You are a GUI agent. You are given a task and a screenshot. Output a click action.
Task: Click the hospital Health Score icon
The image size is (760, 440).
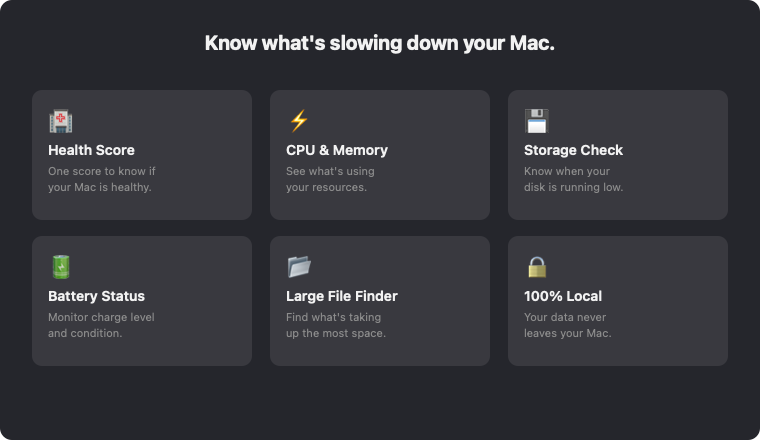(x=61, y=121)
